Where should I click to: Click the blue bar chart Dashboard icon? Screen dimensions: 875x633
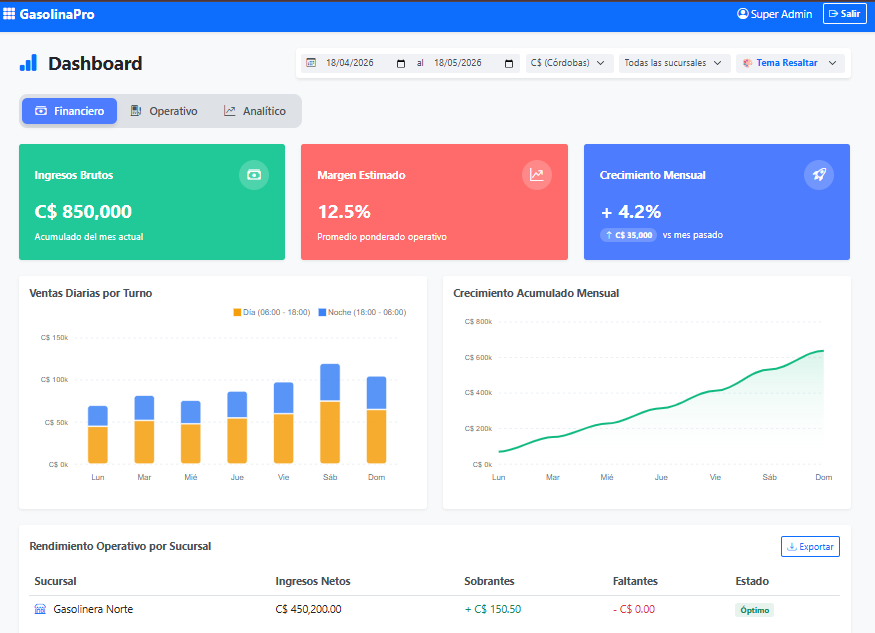28,63
